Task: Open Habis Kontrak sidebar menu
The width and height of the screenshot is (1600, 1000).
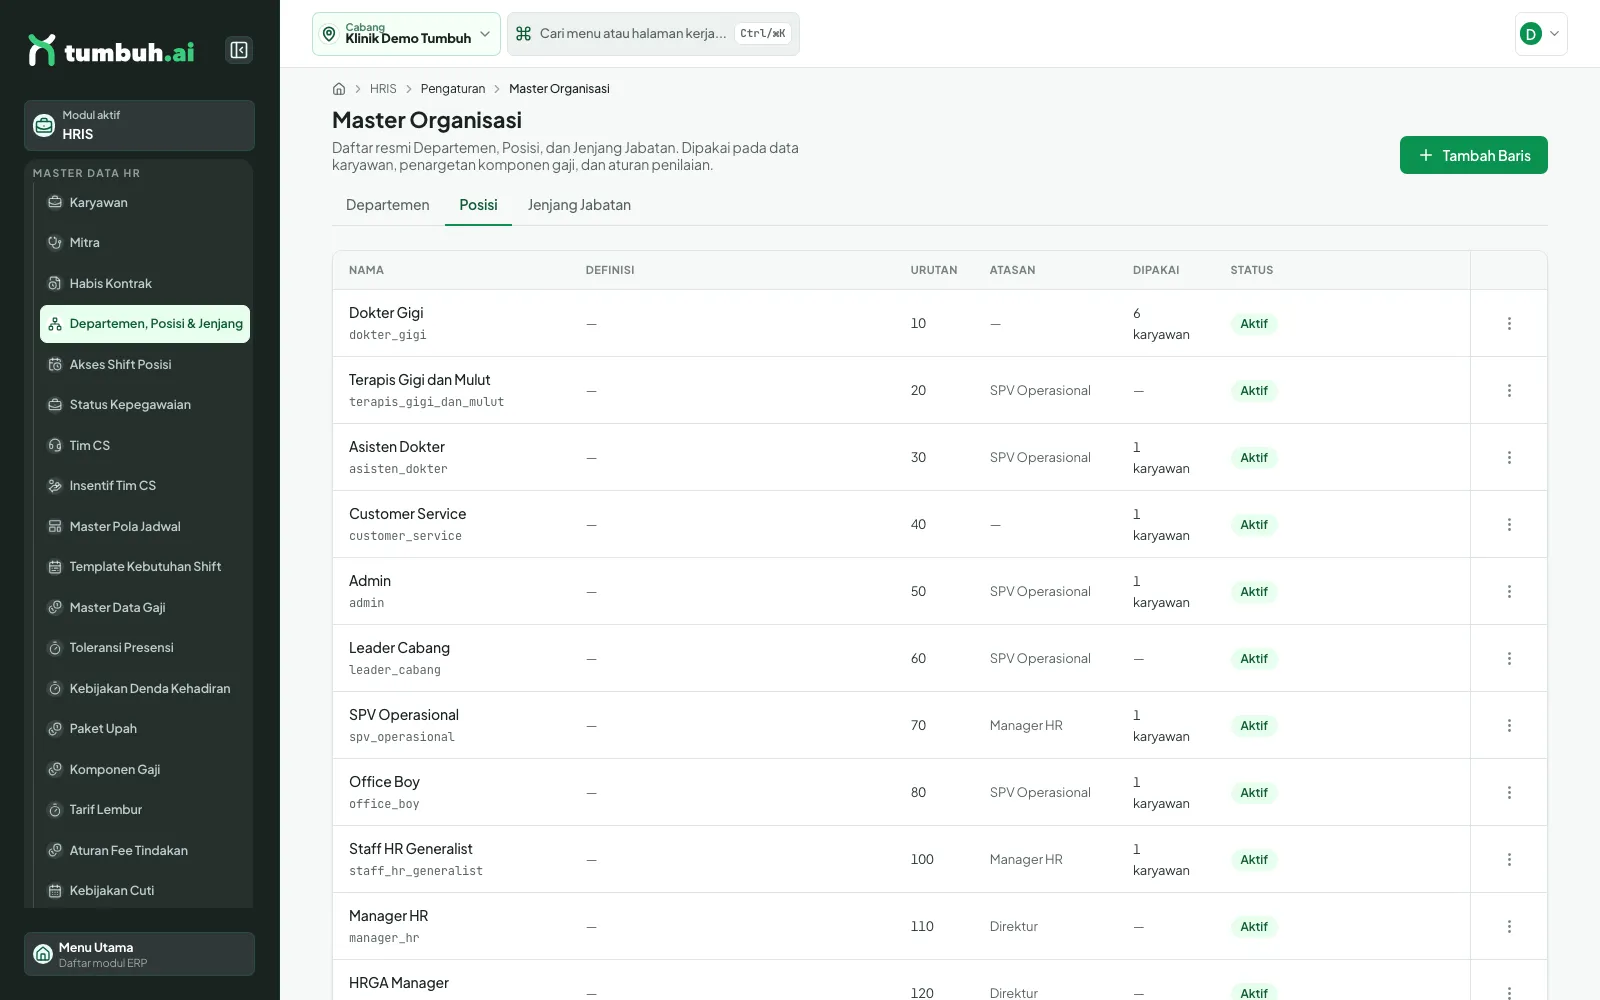Action: (x=145, y=283)
